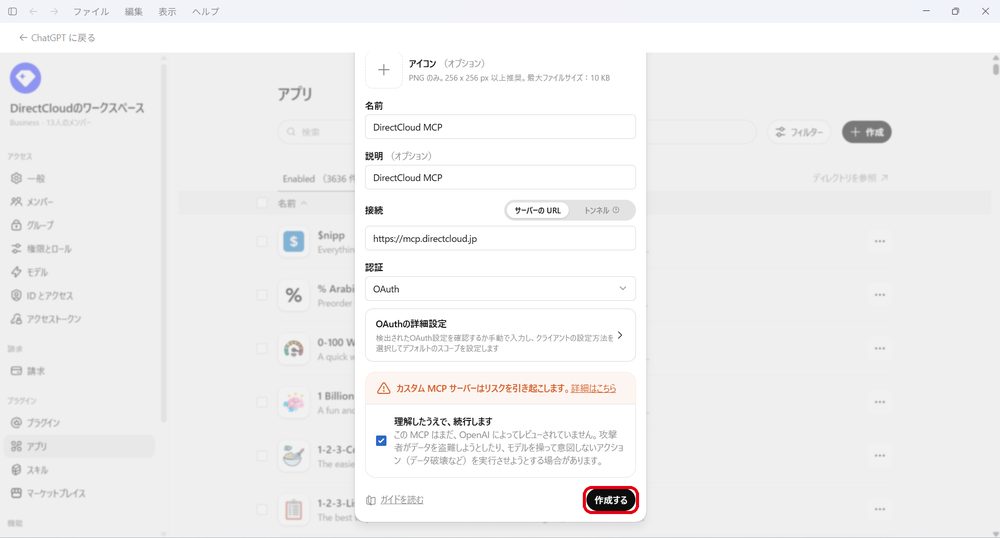Image resolution: width=1000 pixels, height=538 pixels.
Task: Click the DirectCloud workspace logo
Action: tap(26, 78)
